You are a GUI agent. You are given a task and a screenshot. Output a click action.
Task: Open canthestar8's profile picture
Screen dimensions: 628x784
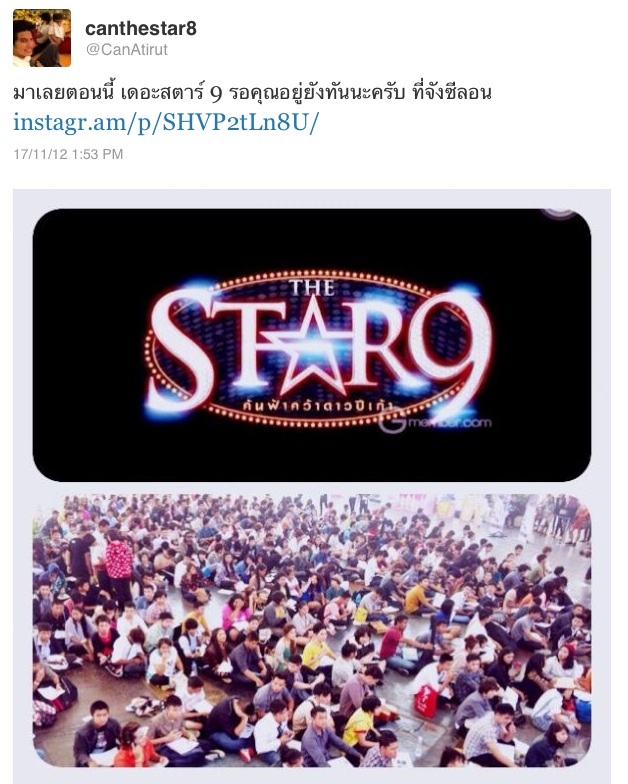pos(42,38)
